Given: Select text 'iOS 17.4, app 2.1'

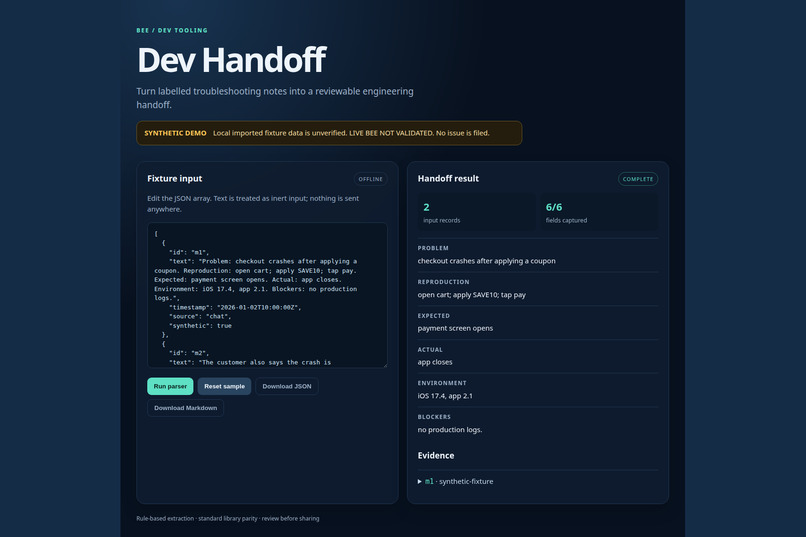Looking at the screenshot, I should pyautogui.click(x=445, y=396).
